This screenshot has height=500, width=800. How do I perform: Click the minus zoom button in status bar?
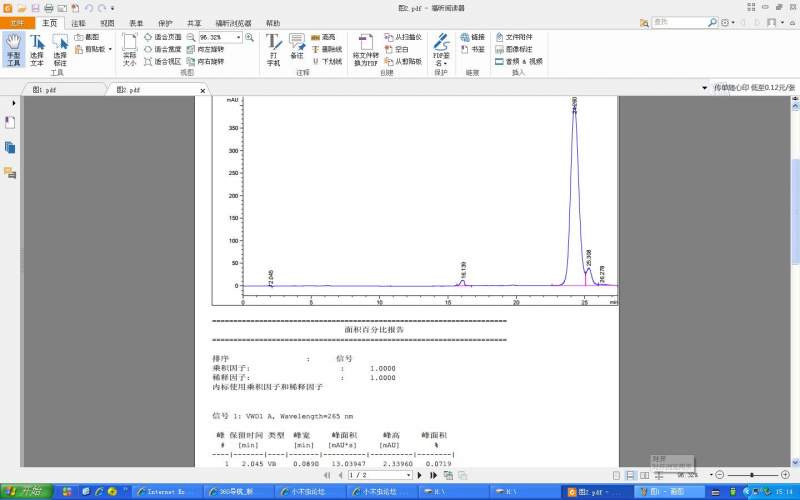pyautogui.click(x=719, y=475)
